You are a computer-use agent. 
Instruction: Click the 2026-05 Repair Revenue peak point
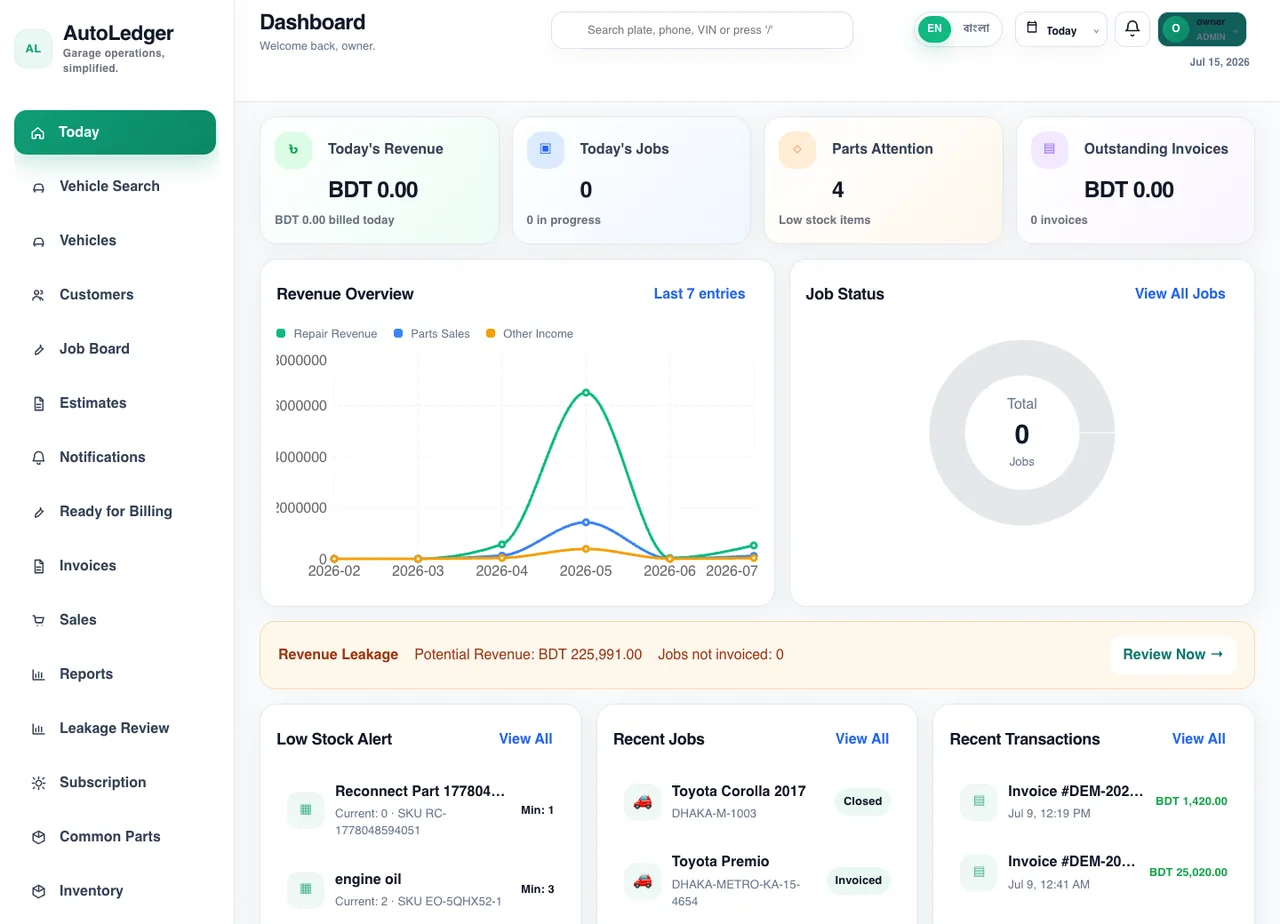pos(586,392)
